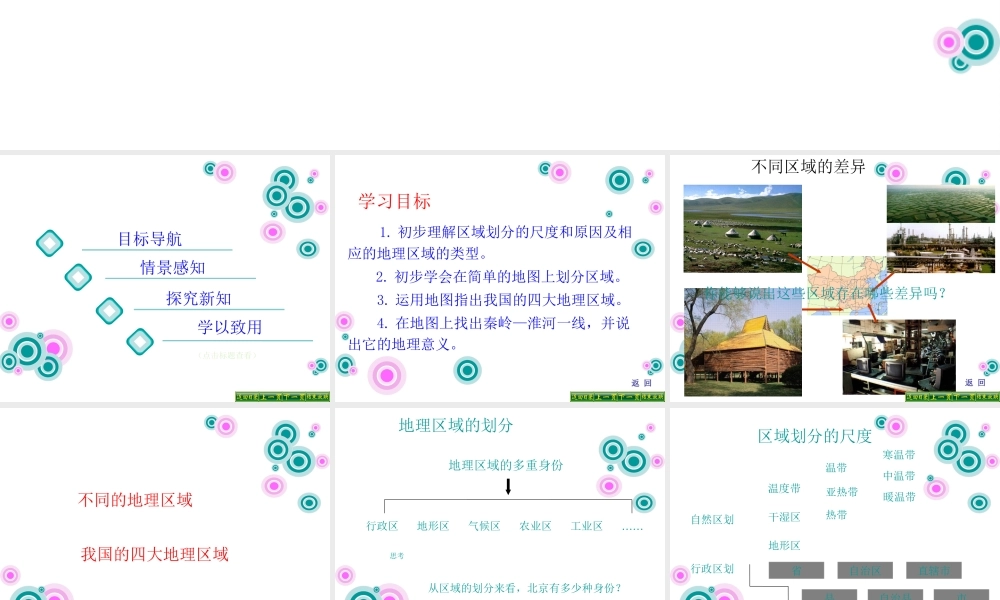Select 地形区 below 干湿区

tap(784, 545)
